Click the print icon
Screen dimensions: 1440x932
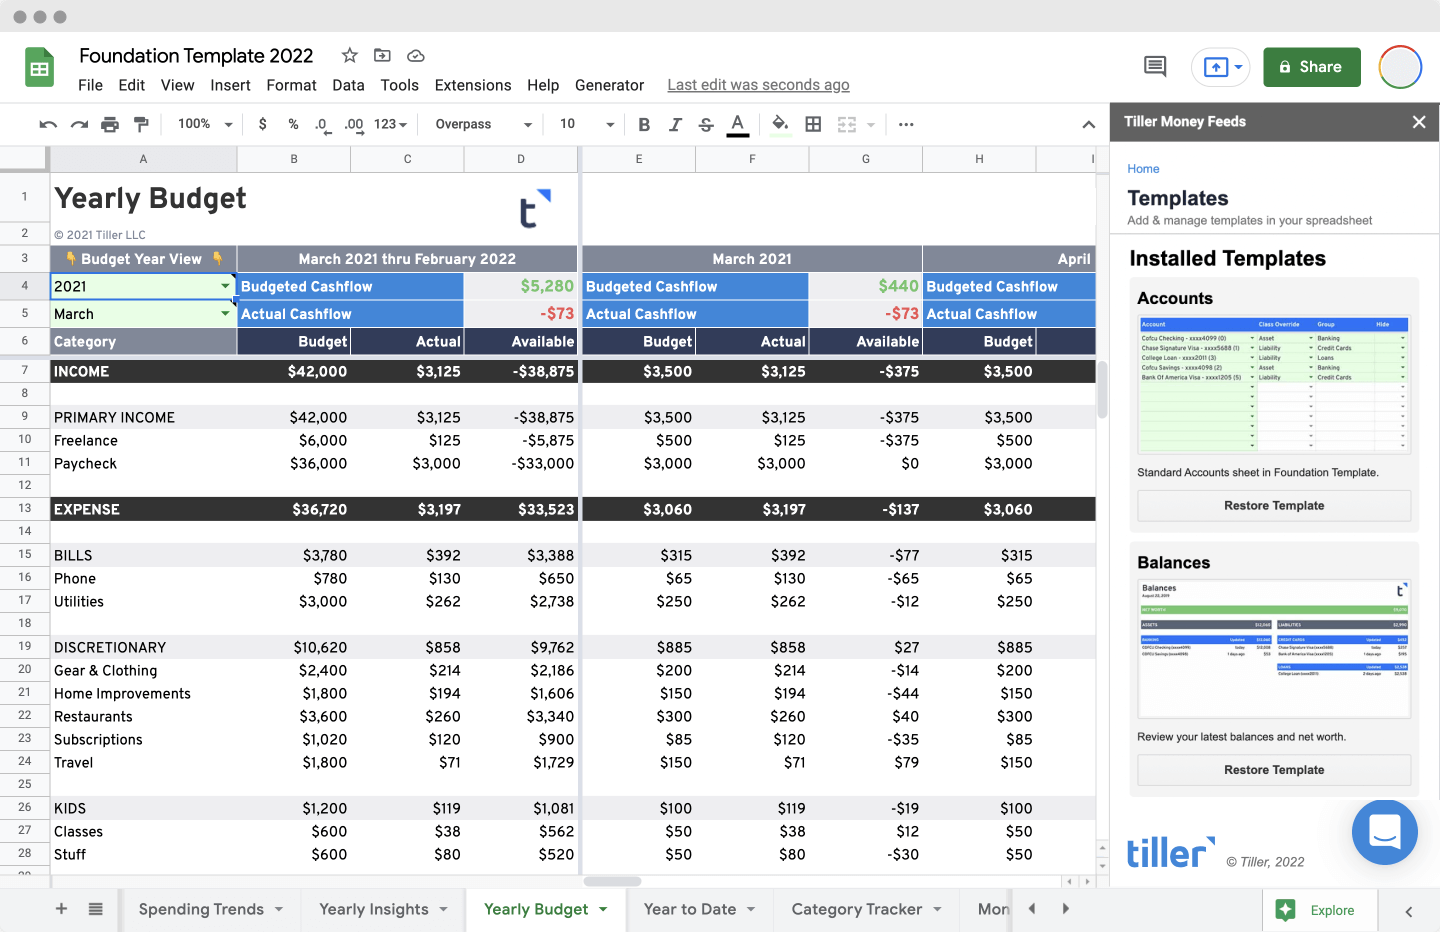pos(110,125)
